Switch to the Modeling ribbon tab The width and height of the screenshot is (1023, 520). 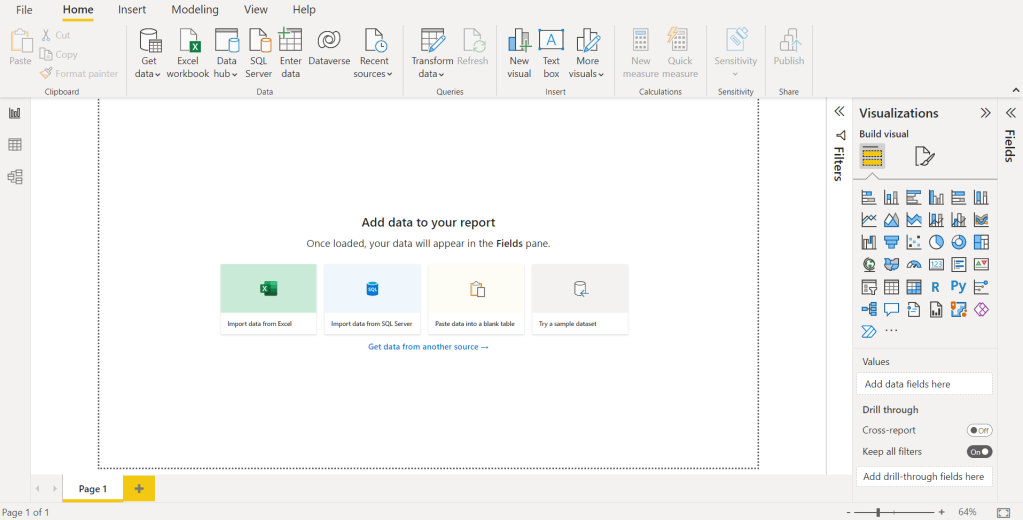(195, 10)
